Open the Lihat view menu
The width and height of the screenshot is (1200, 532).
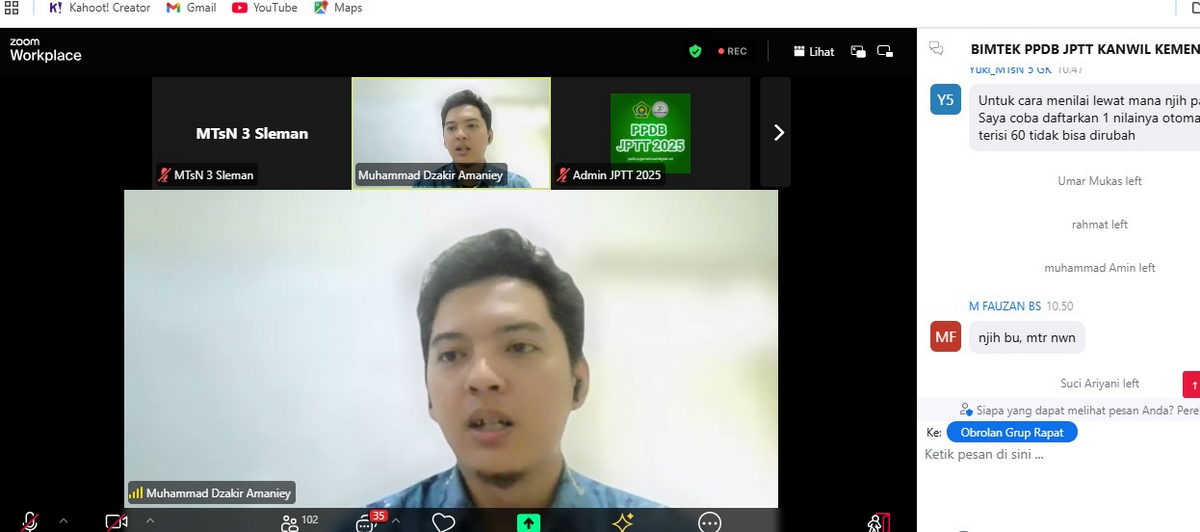point(814,51)
